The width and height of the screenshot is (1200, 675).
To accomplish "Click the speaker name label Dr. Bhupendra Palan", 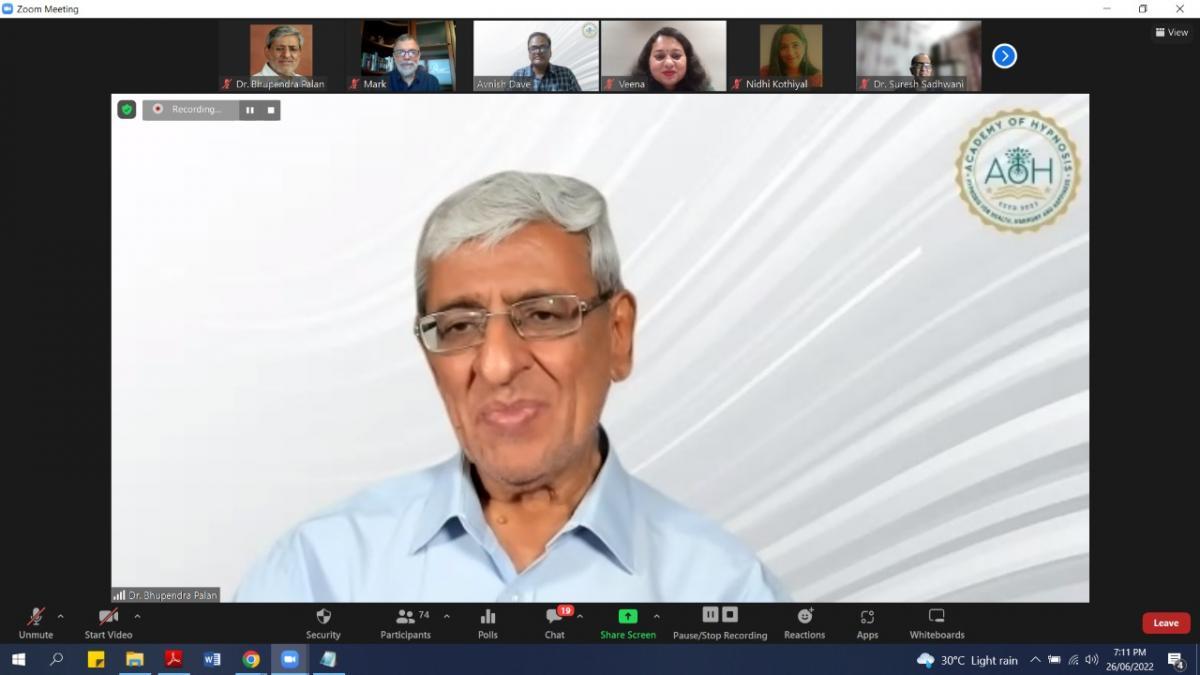I will (173, 595).
